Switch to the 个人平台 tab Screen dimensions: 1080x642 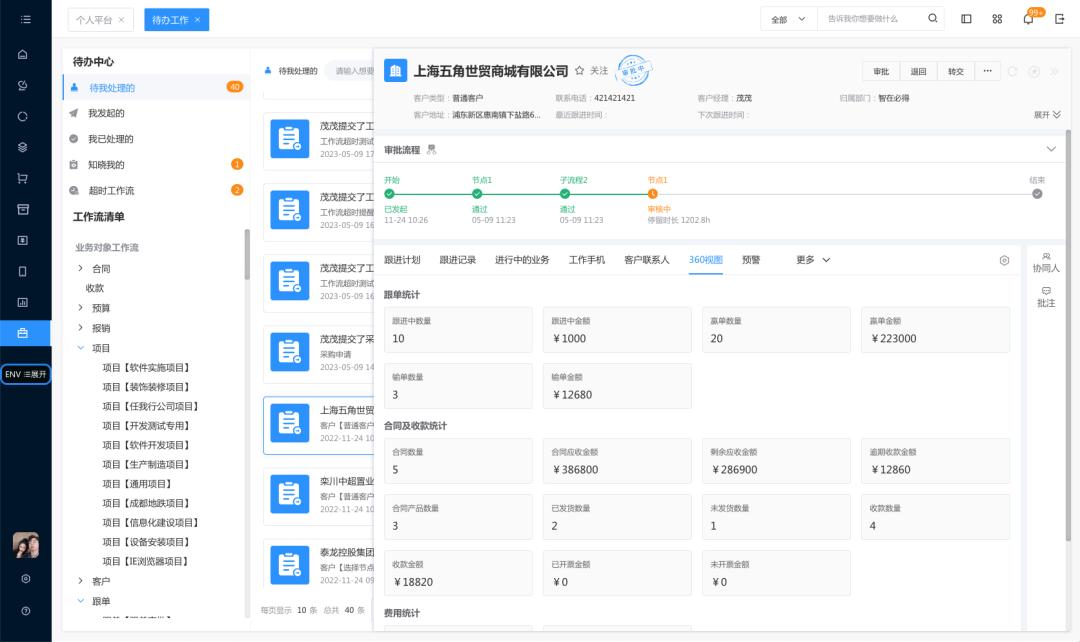[95, 18]
